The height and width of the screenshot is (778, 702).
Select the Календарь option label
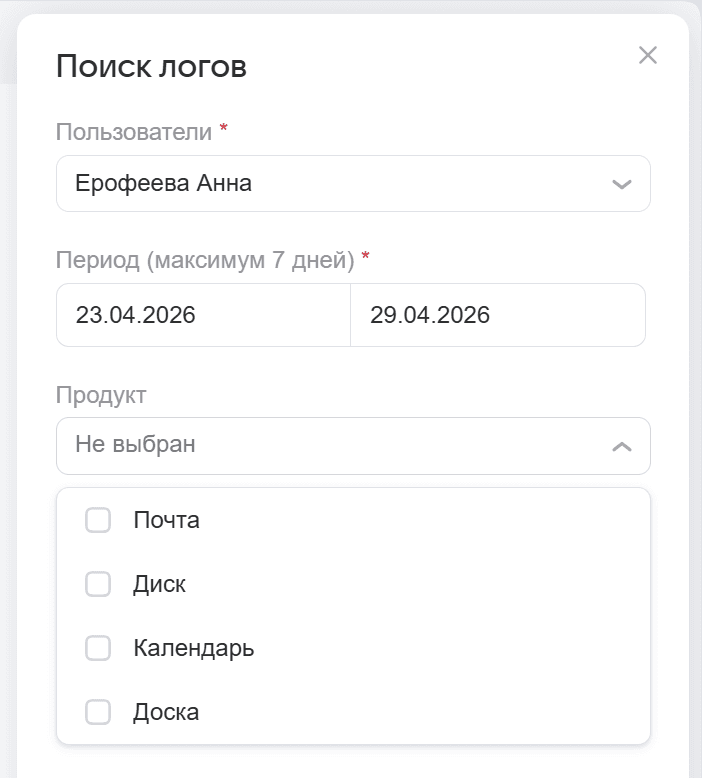coord(193,648)
